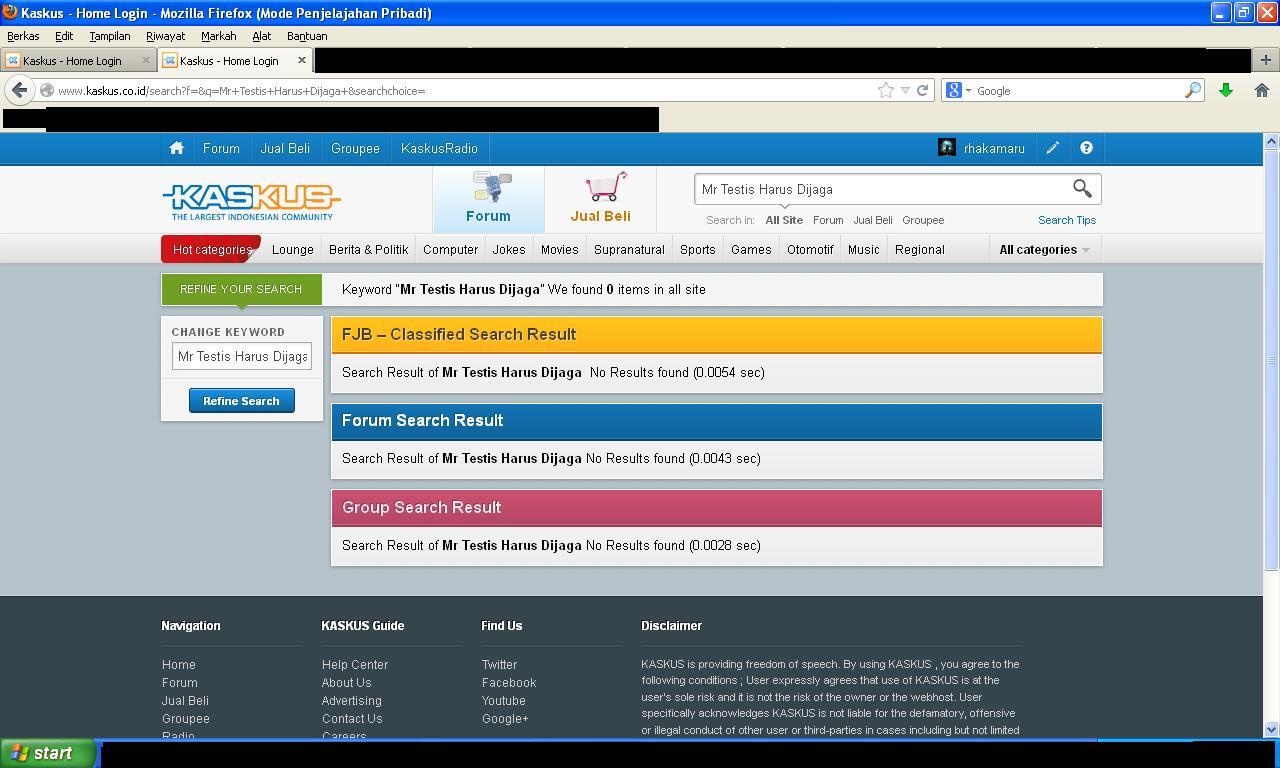
Task: Open Otomotif category
Action: (810, 249)
